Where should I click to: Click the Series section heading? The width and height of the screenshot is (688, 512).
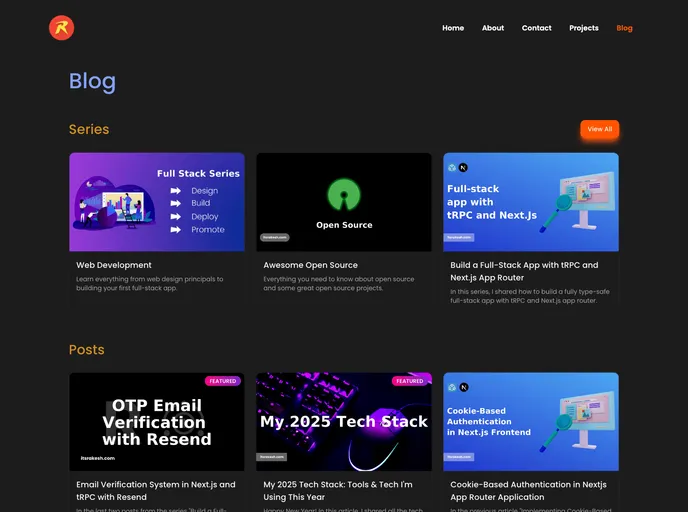tap(89, 129)
